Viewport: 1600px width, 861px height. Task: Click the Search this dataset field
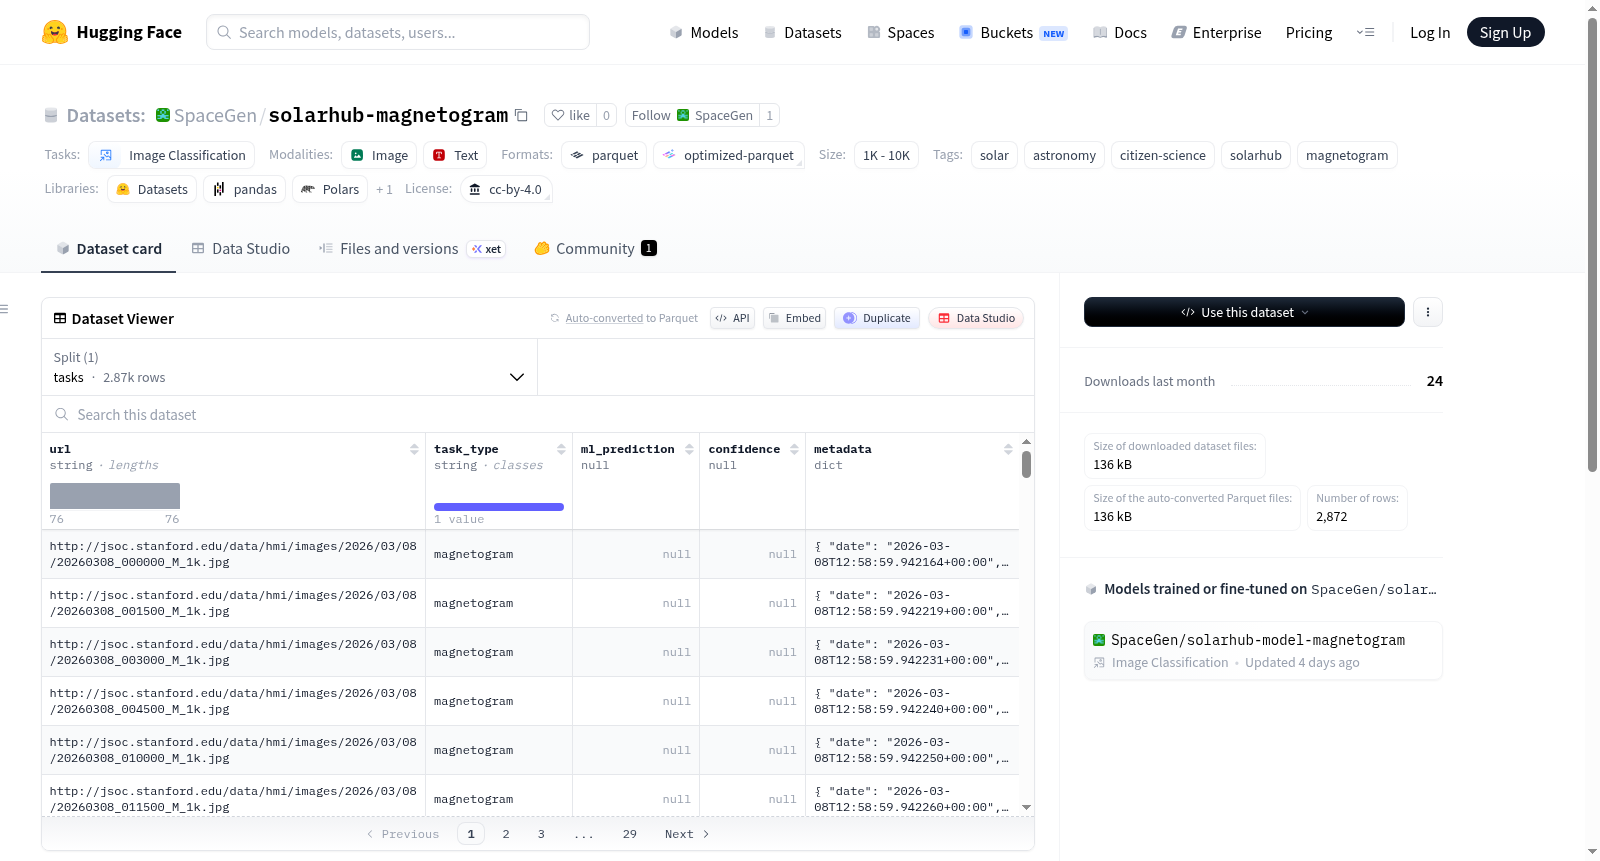[538, 414]
